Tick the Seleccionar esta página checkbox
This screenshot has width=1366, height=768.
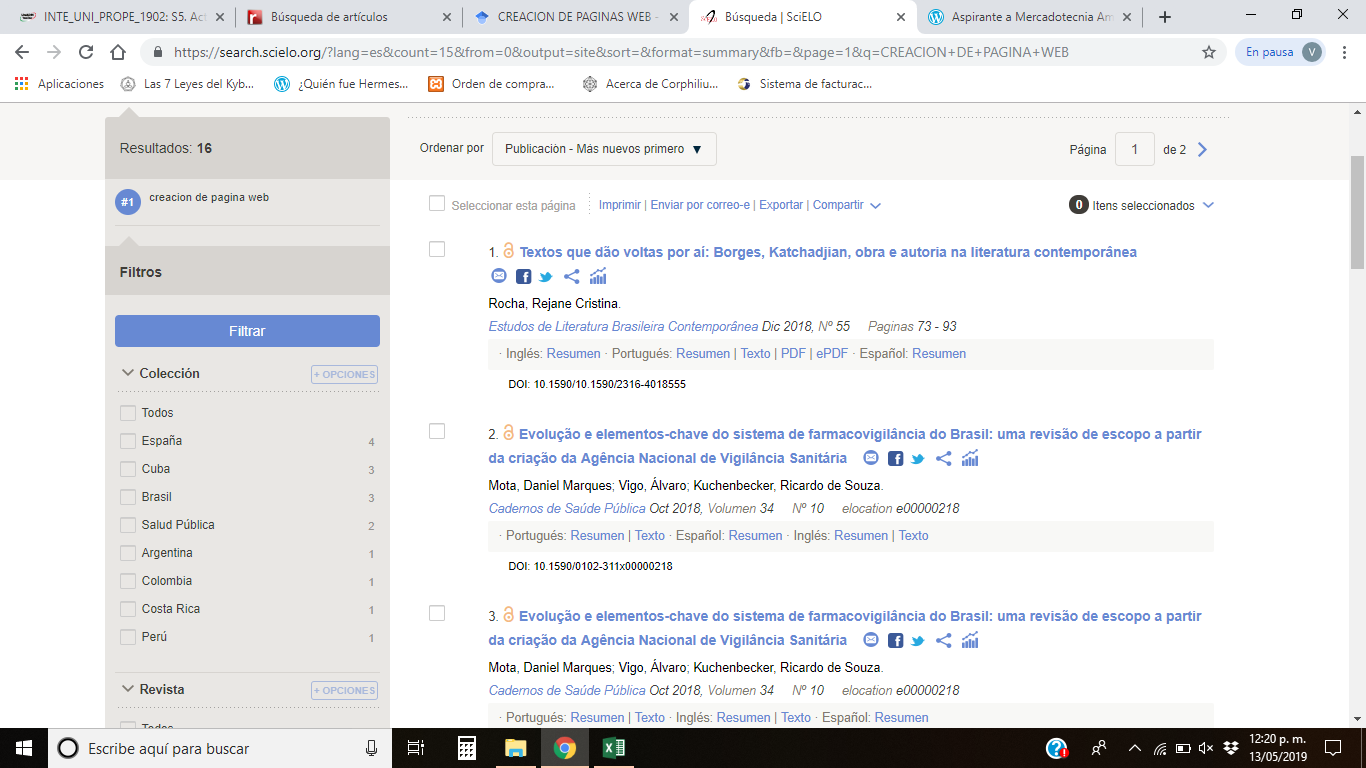[437, 204]
